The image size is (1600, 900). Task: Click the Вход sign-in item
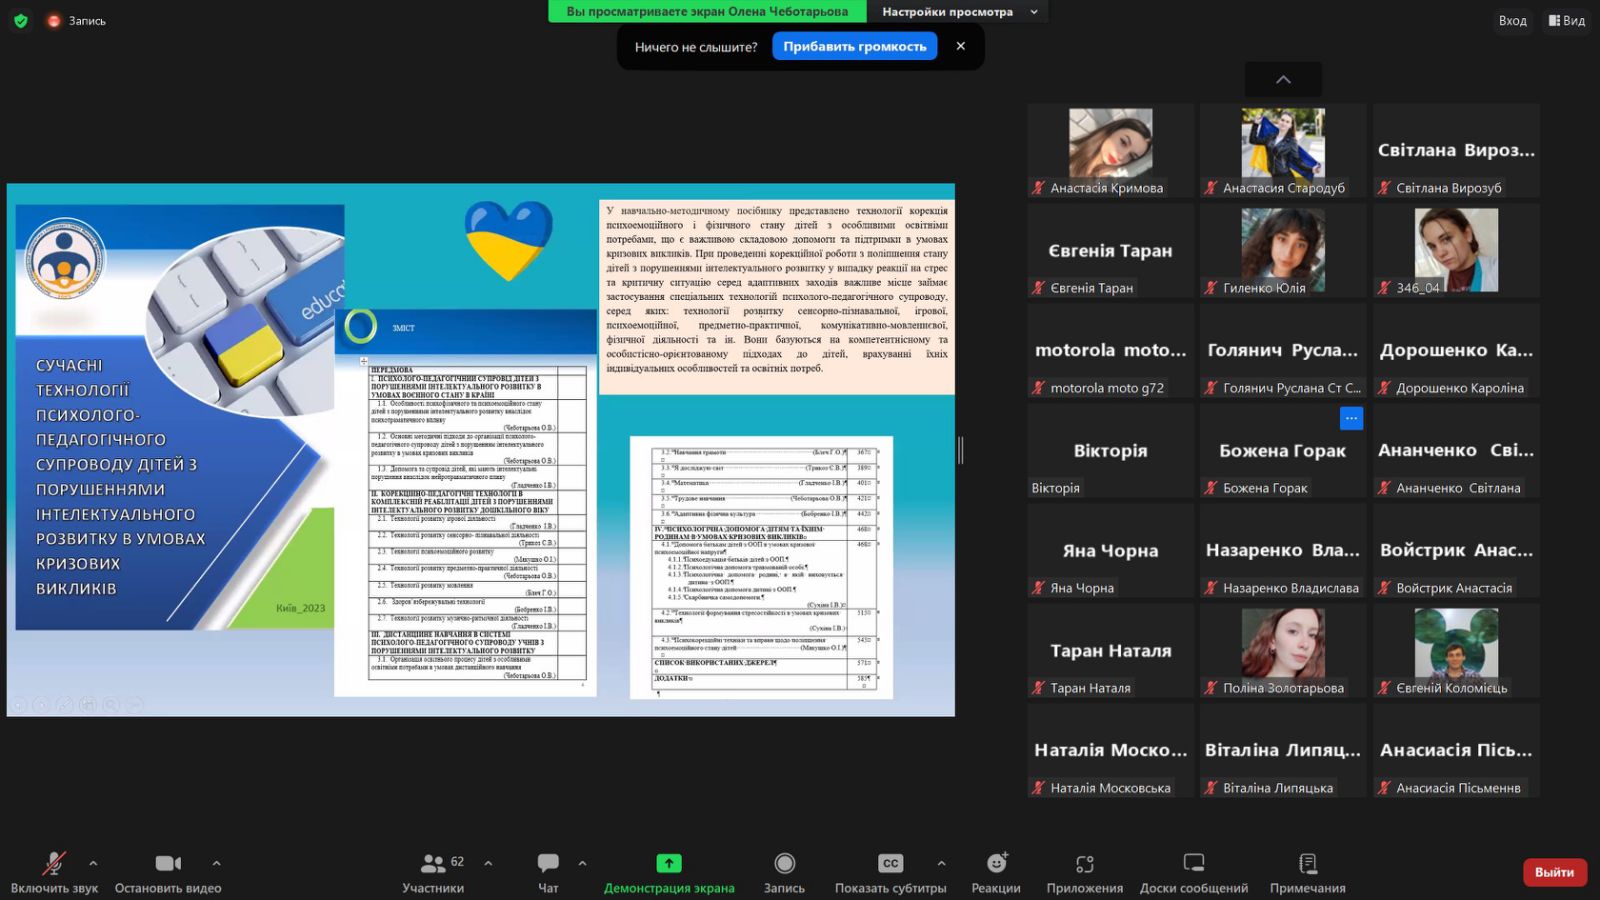point(1512,20)
